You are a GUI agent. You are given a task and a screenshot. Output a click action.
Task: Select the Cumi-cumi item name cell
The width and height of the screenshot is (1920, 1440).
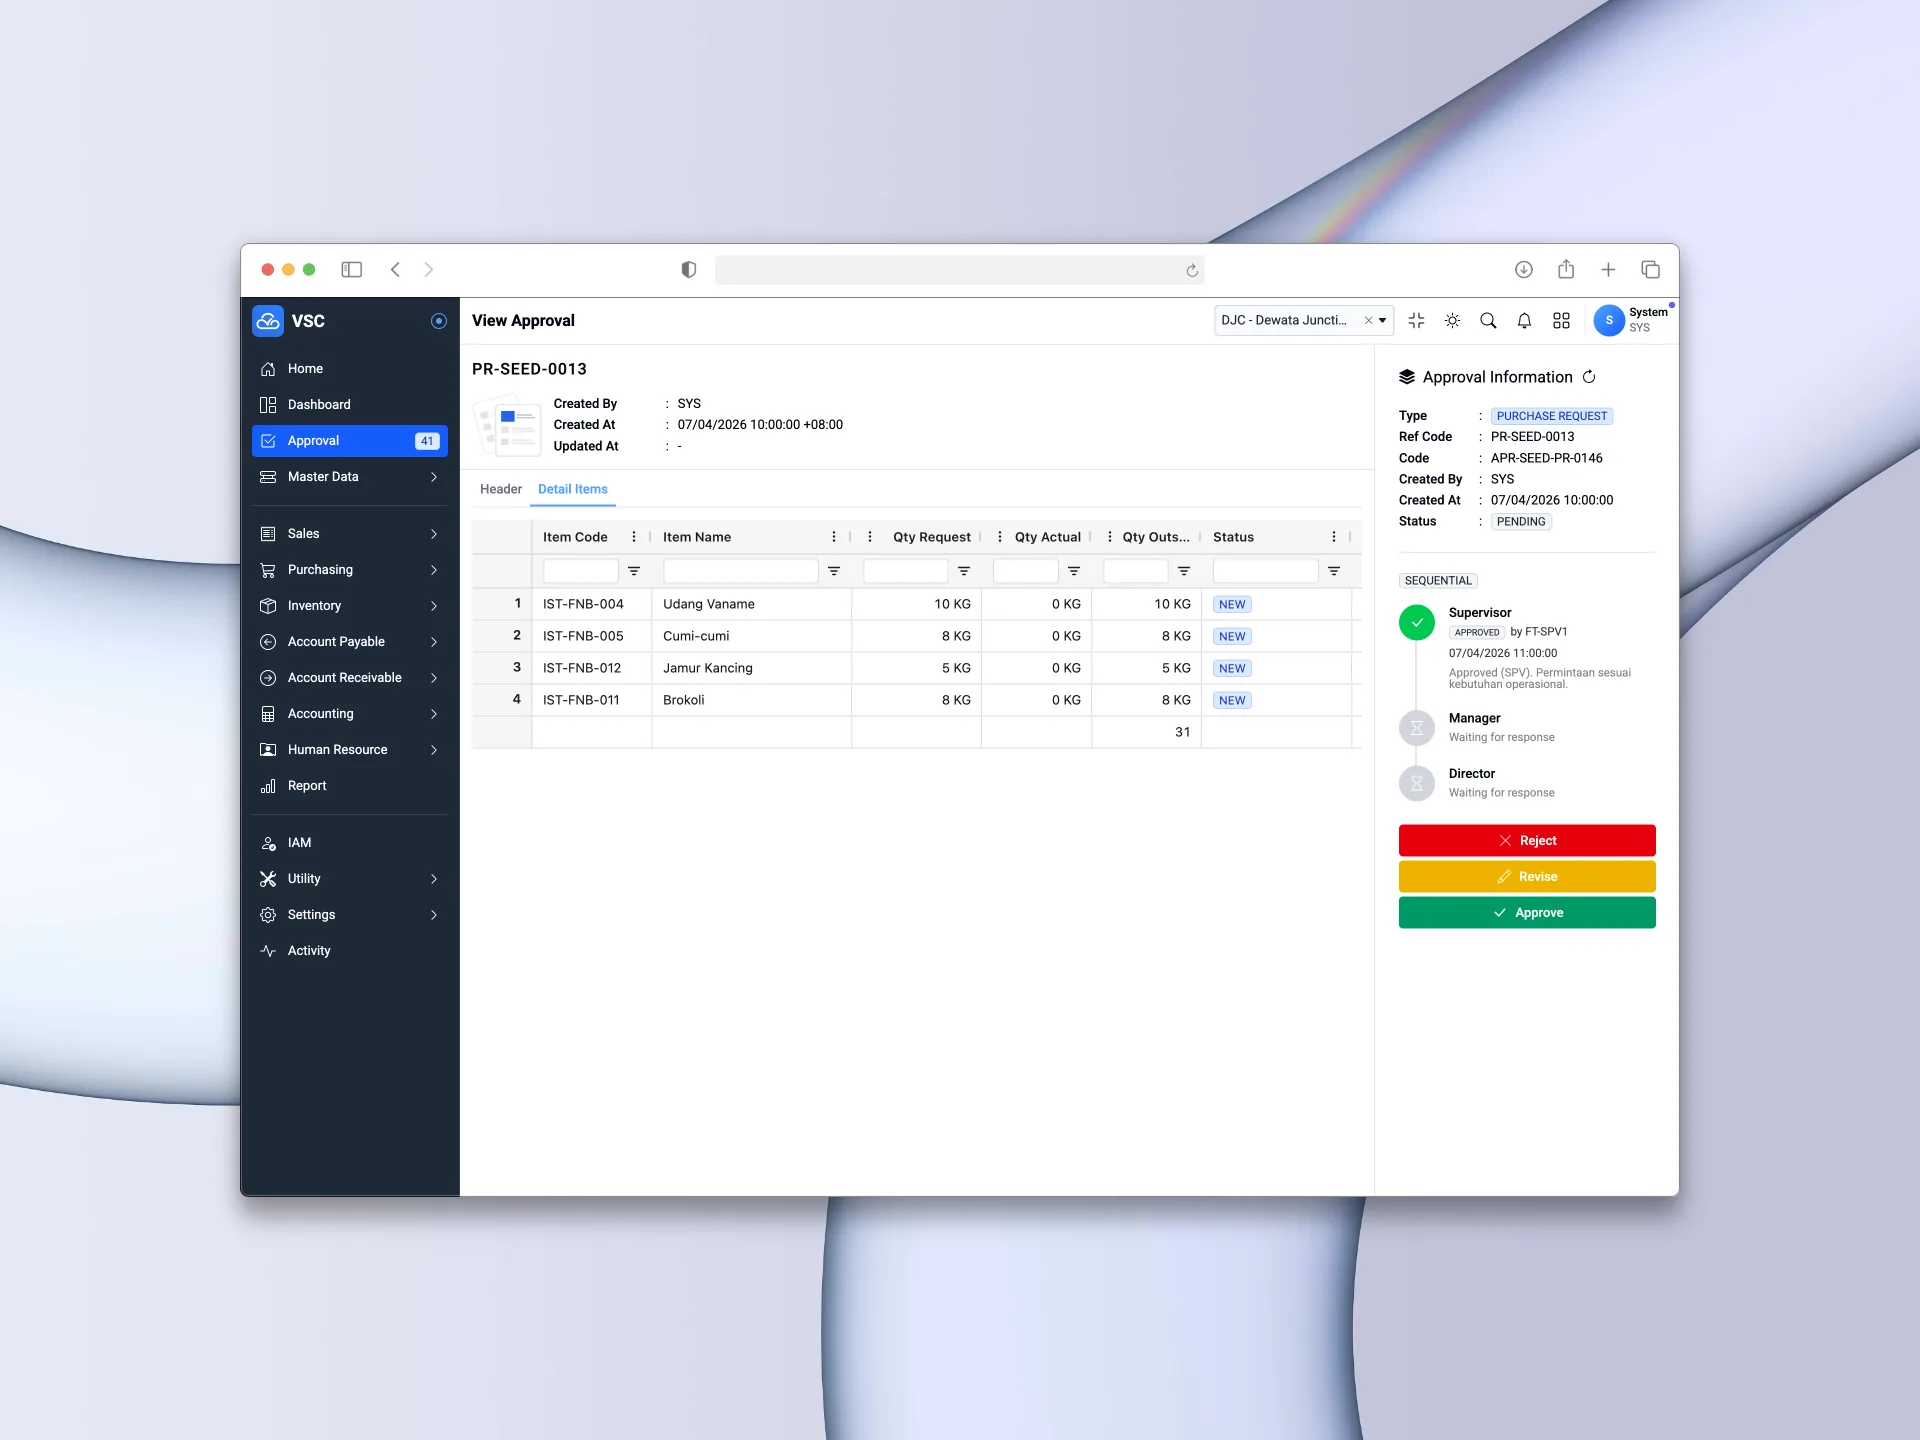click(x=752, y=636)
